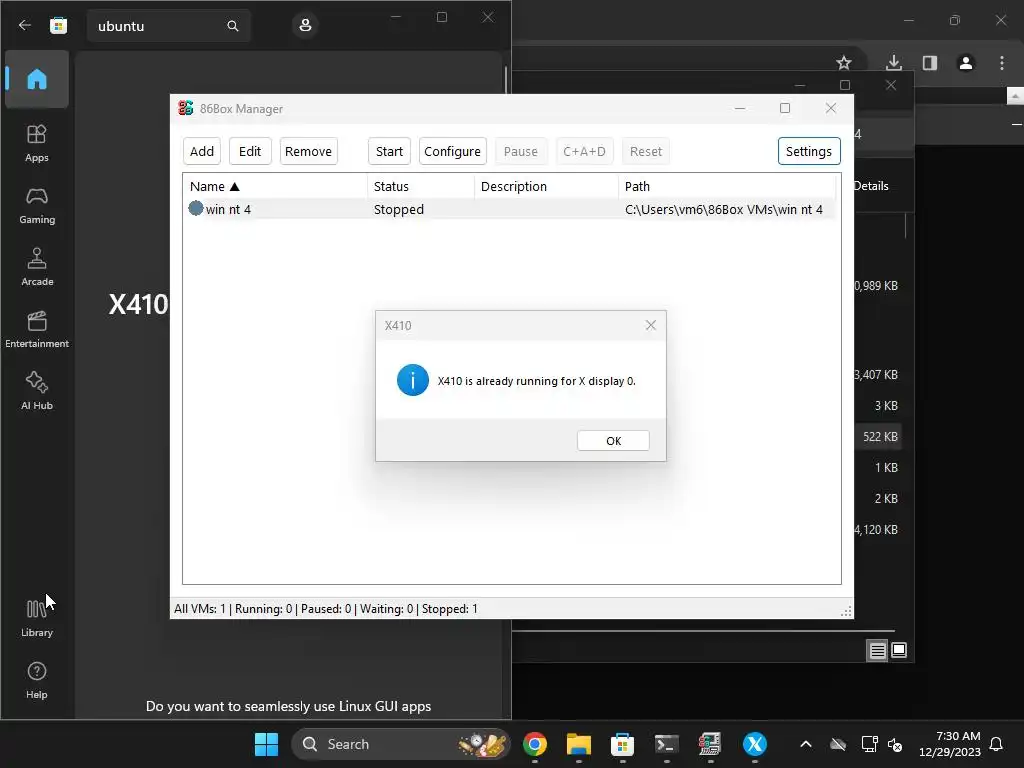Toggle Chrome side panel icon

coord(930,63)
